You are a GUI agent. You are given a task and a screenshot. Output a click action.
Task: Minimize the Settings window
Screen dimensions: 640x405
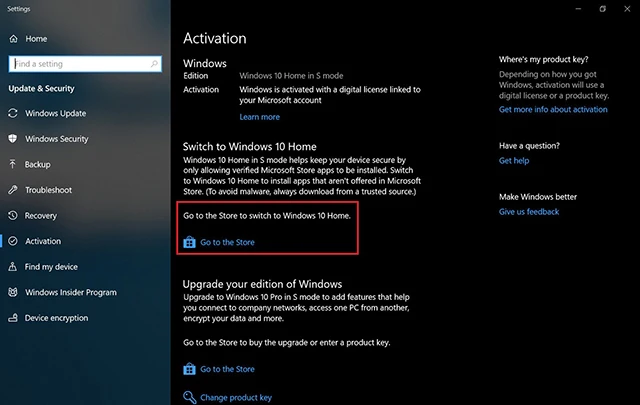(x=578, y=9)
